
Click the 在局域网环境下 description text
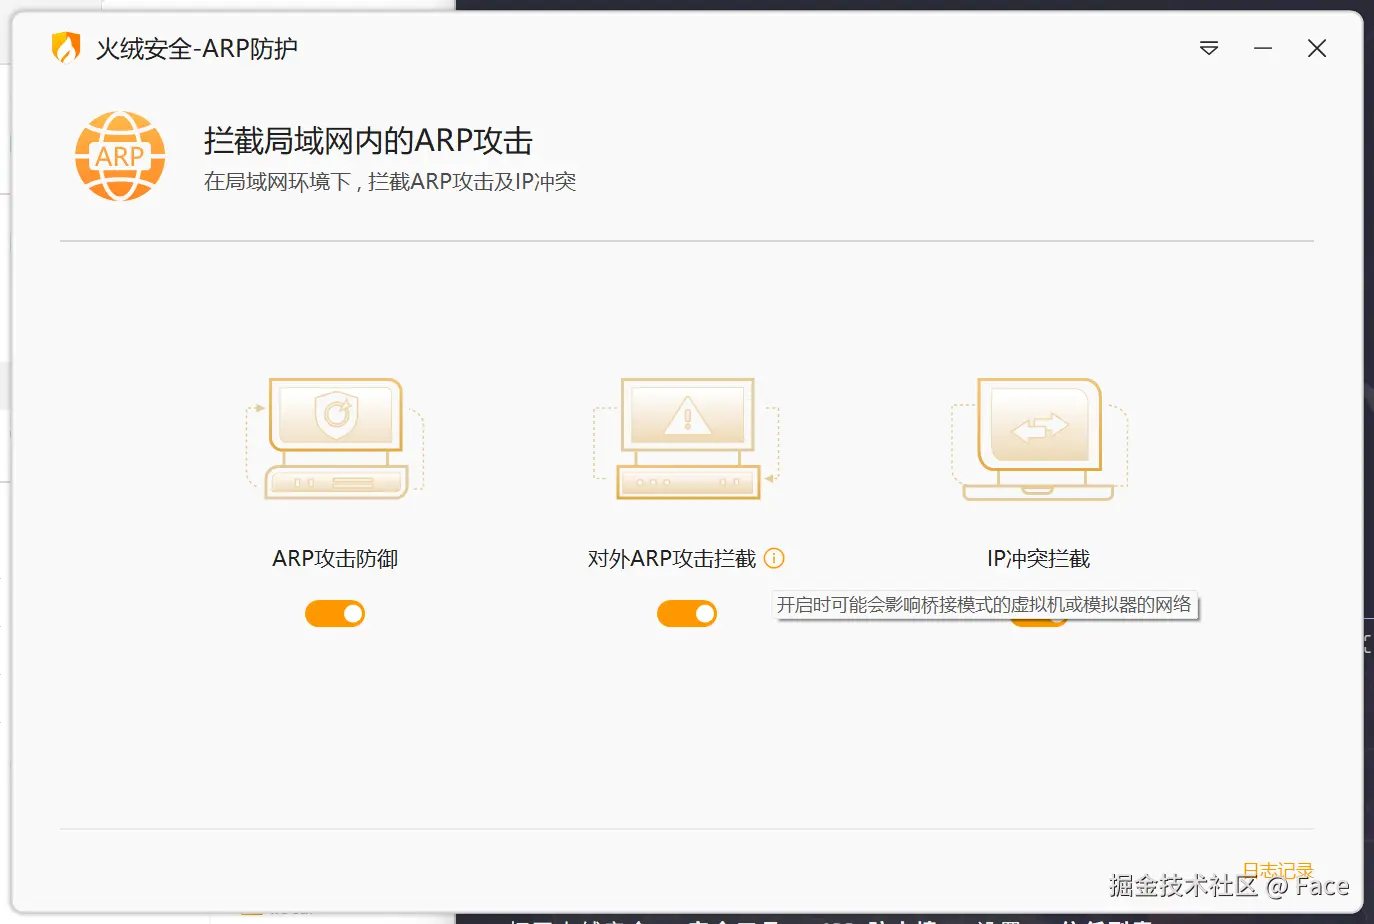[x=390, y=182]
